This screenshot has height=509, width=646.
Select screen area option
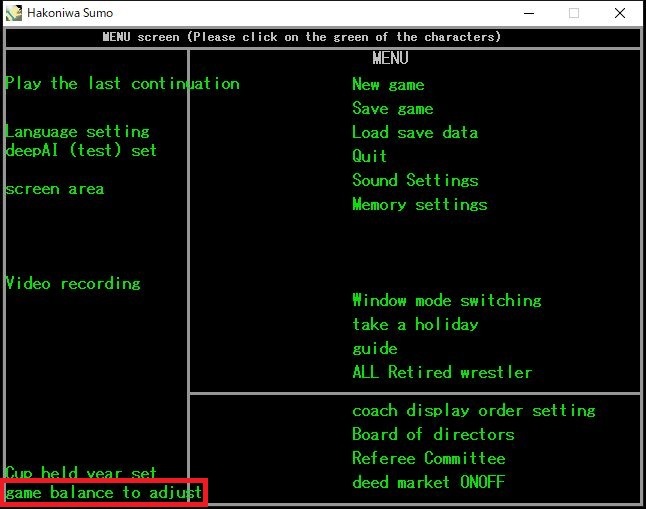54,189
